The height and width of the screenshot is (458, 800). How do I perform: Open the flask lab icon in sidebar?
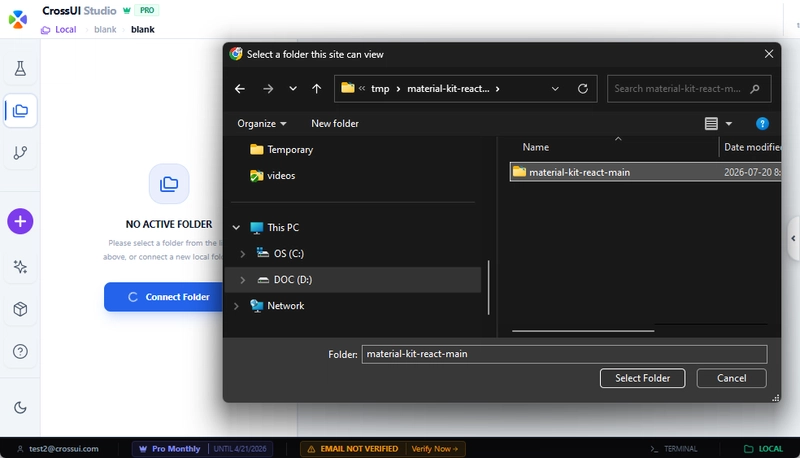[20, 68]
